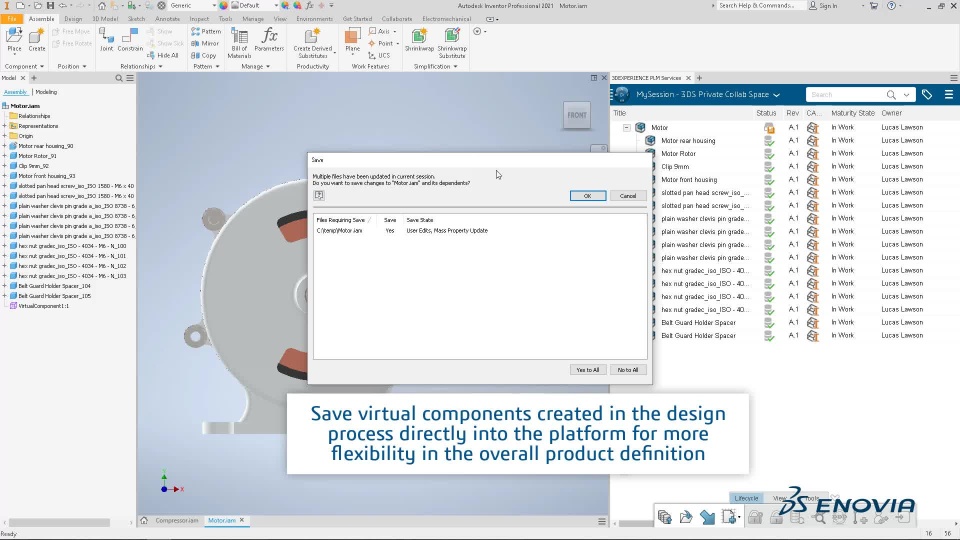Click No to All button
960x540 pixels.
tap(628, 370)
